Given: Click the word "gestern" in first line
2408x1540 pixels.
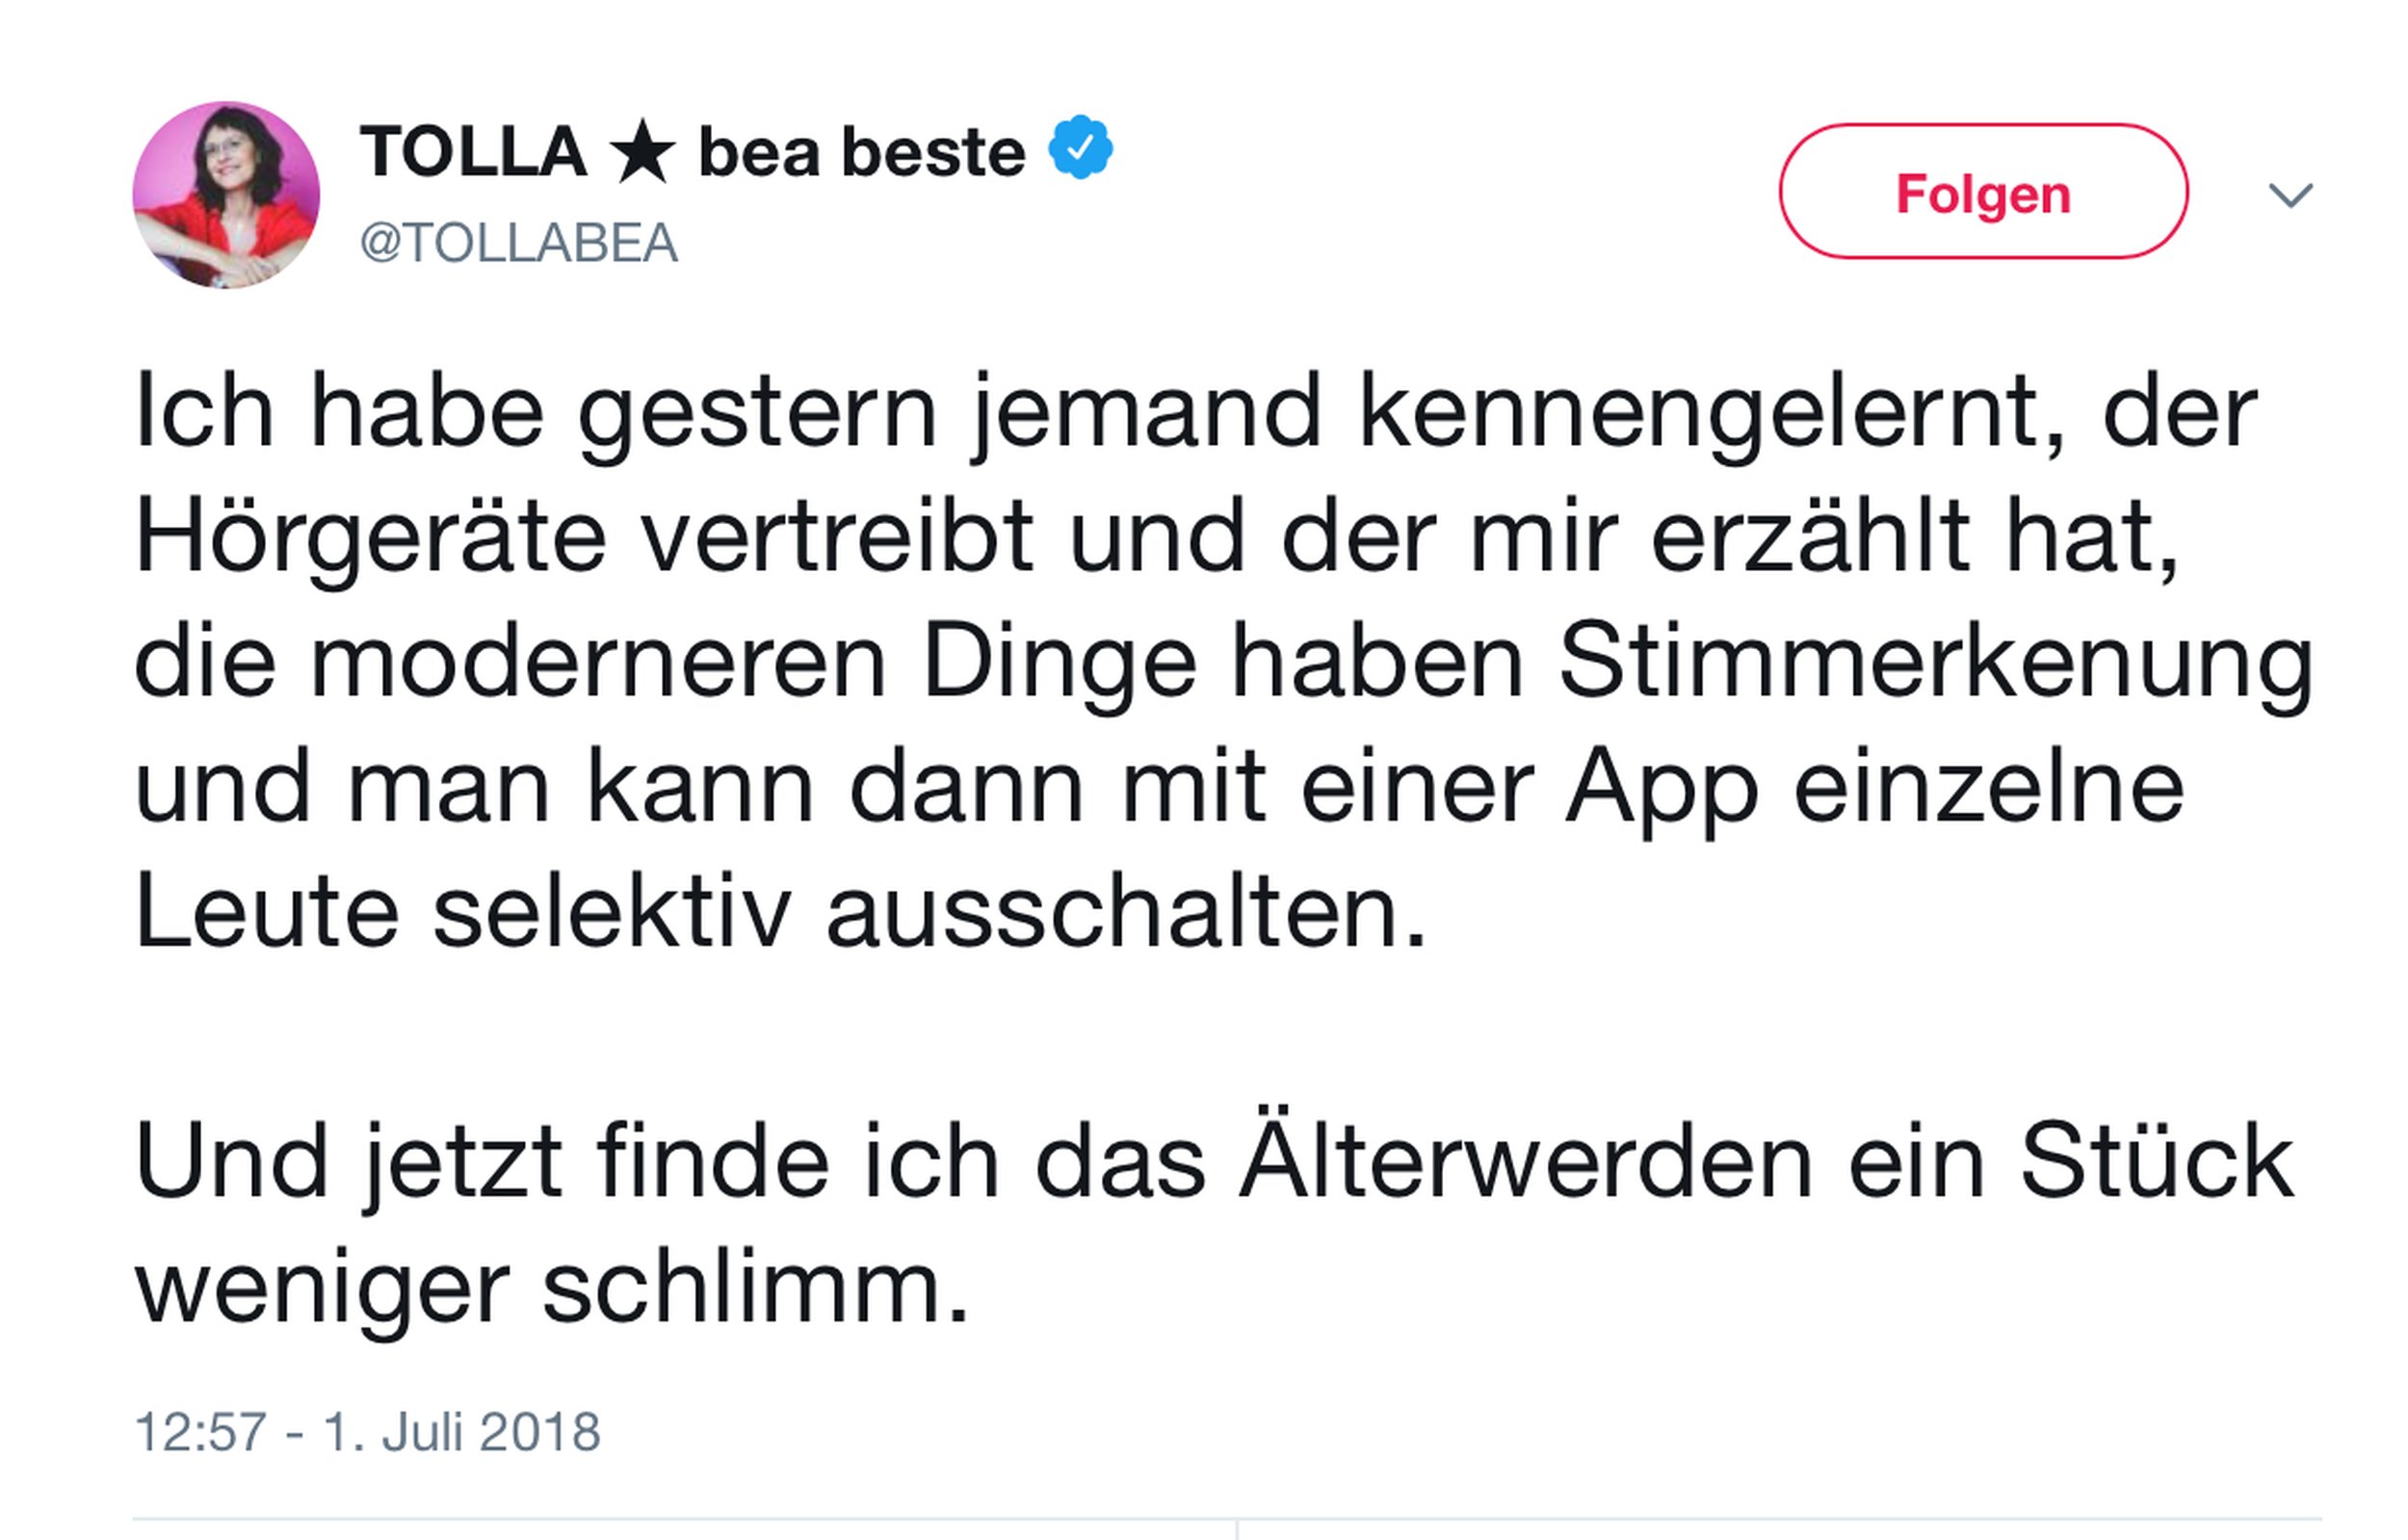Looking at the screenshot, I should 757,412.
